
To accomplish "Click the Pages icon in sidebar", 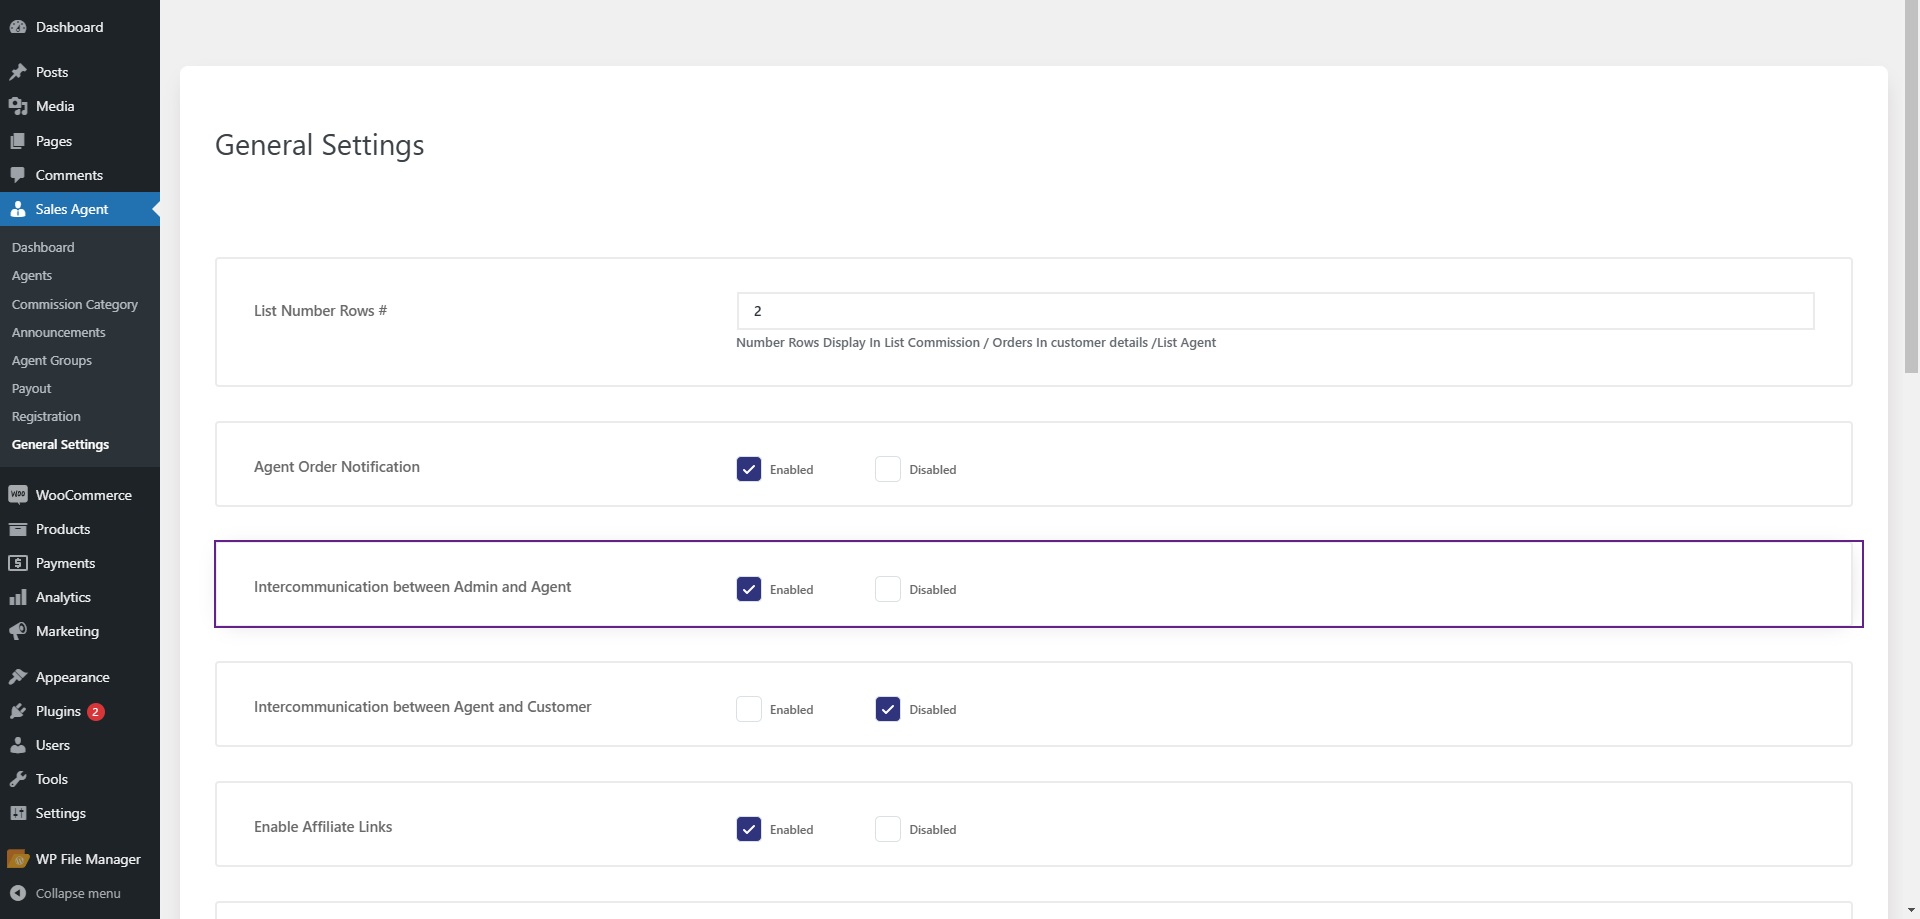I will coord(18,141).
